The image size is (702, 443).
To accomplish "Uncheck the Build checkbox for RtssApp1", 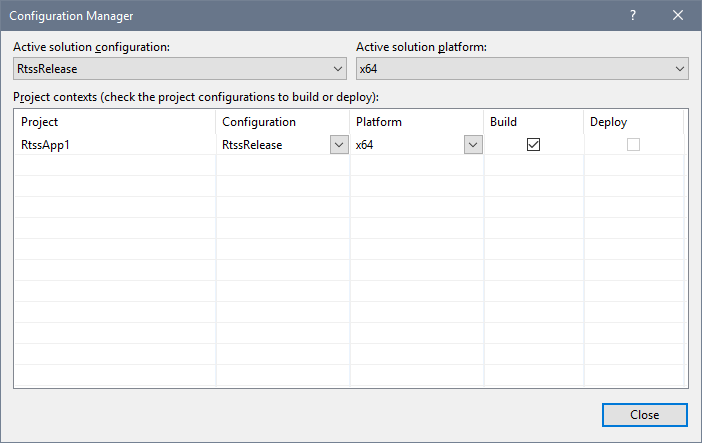I will (x=533, y=144).
